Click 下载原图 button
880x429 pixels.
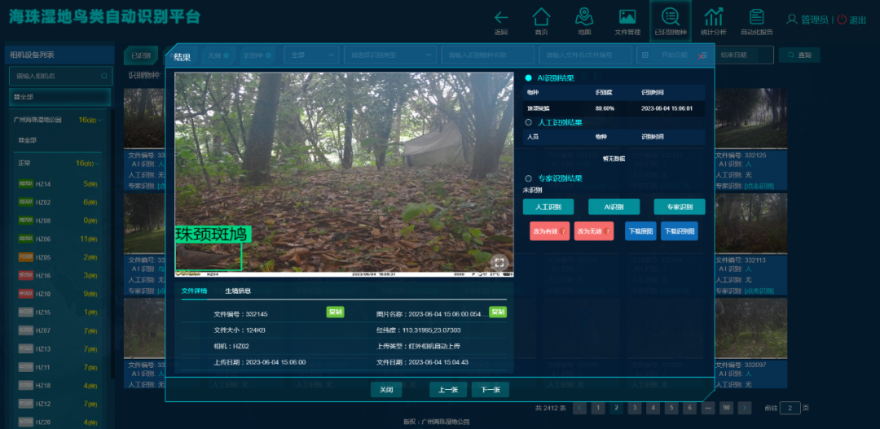pyautogui.click(x=641, y=231)
